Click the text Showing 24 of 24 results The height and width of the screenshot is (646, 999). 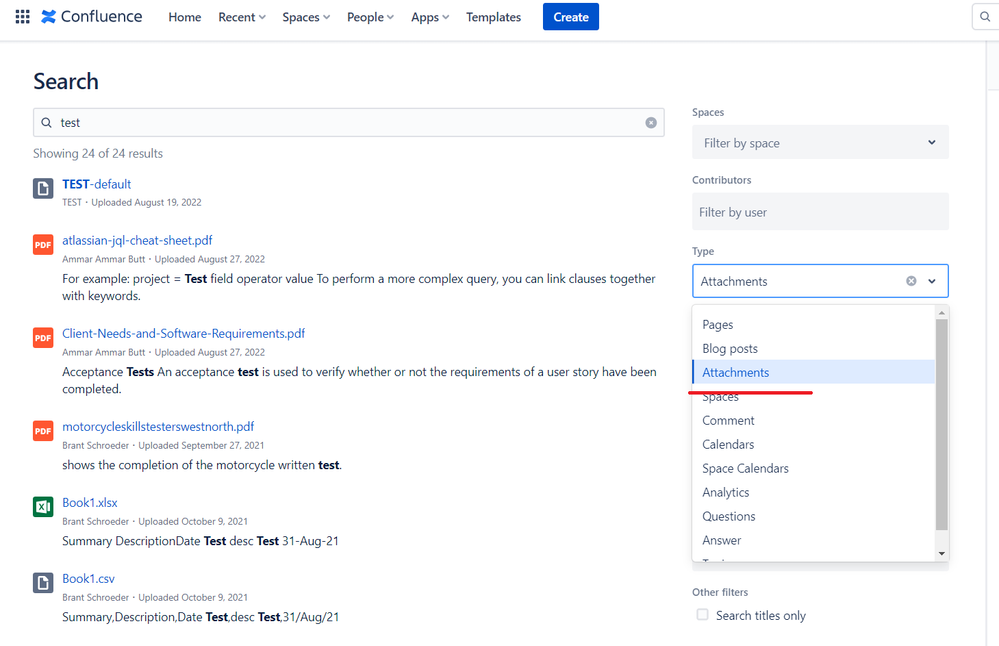point(98,154)
